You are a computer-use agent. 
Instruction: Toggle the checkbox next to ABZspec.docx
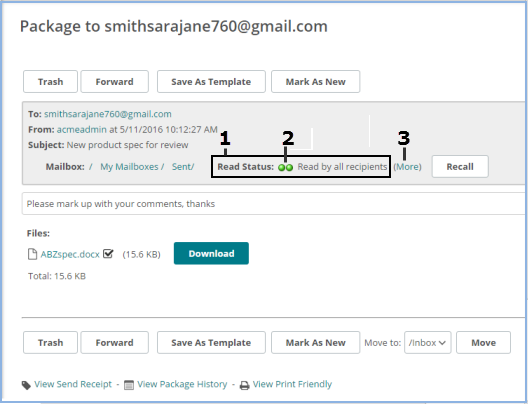(x=108, y=253)
